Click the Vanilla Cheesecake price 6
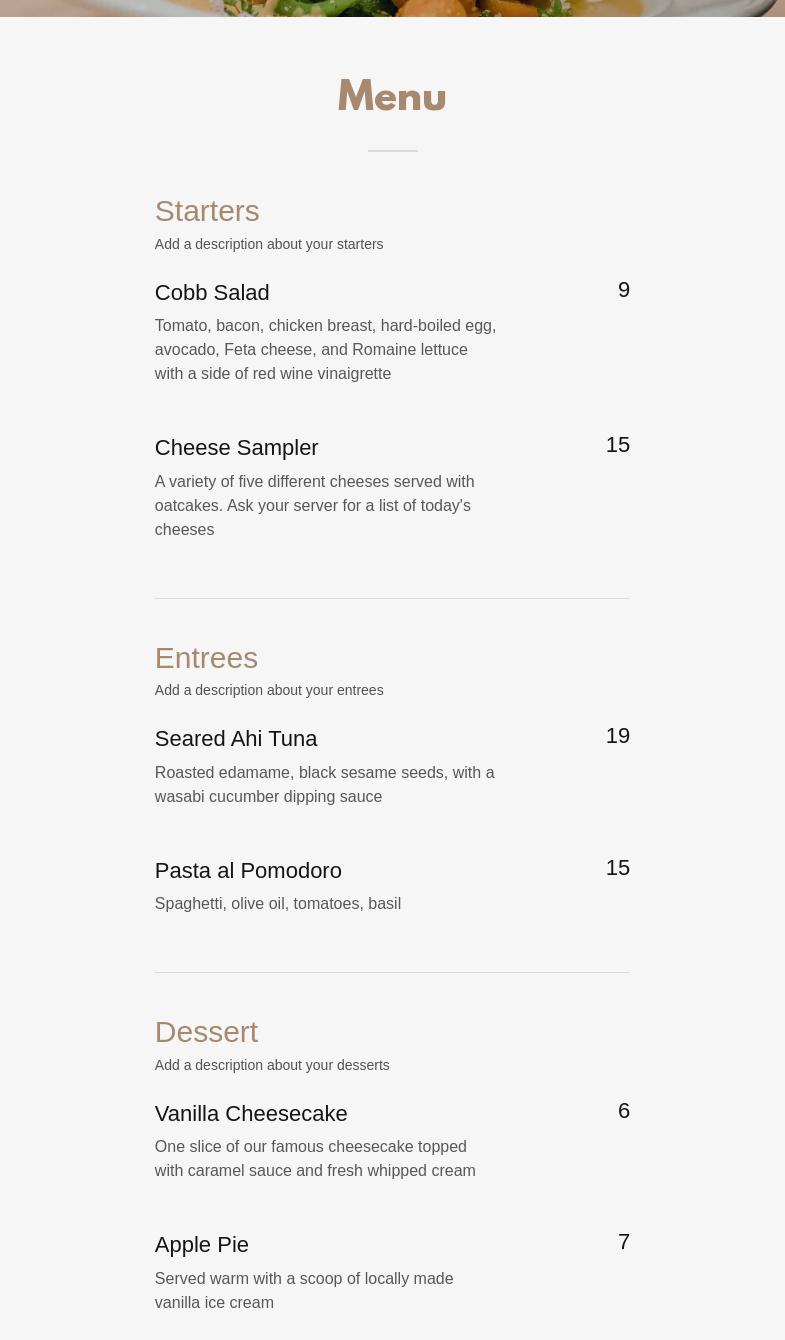The width and height of the screenshot is (785, 1340). [x=624, y=1110]
